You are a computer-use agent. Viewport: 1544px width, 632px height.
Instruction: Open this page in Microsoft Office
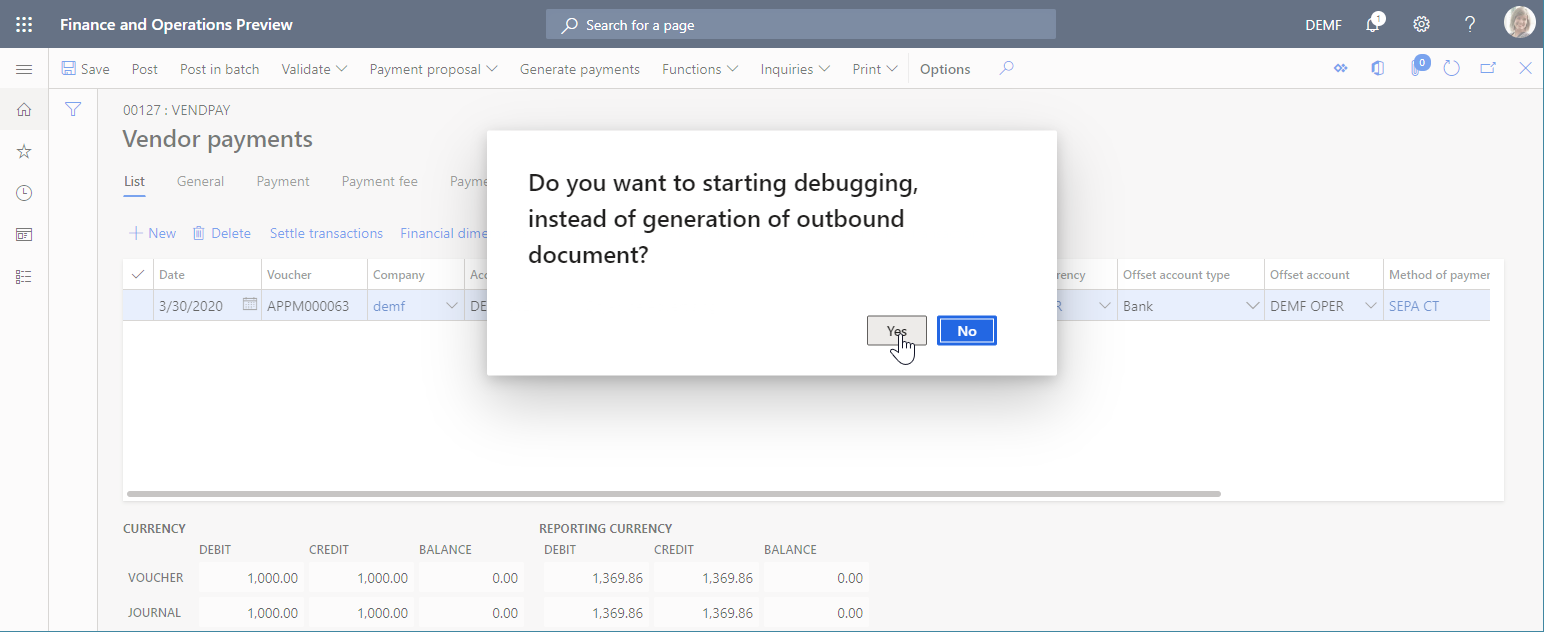[1377, 68]
